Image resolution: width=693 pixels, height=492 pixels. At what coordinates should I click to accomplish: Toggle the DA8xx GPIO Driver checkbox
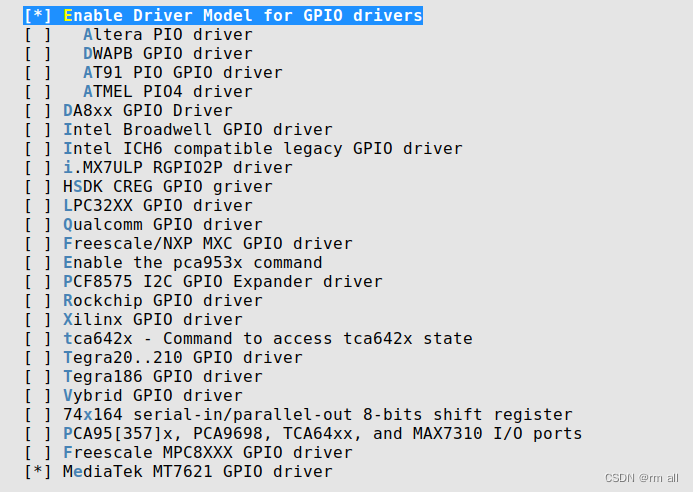pyautogui.click(x=38, y=111)
